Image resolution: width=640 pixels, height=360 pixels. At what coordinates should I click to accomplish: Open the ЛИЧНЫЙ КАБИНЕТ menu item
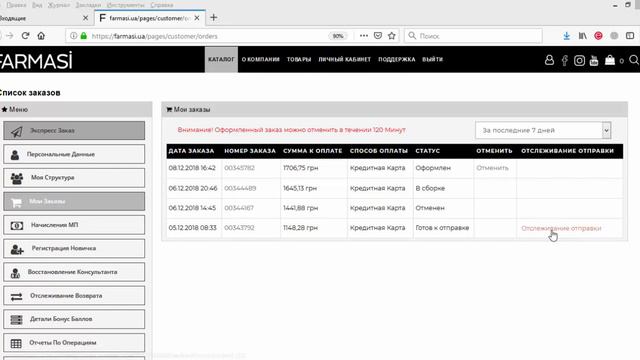[x=344, y=59]
